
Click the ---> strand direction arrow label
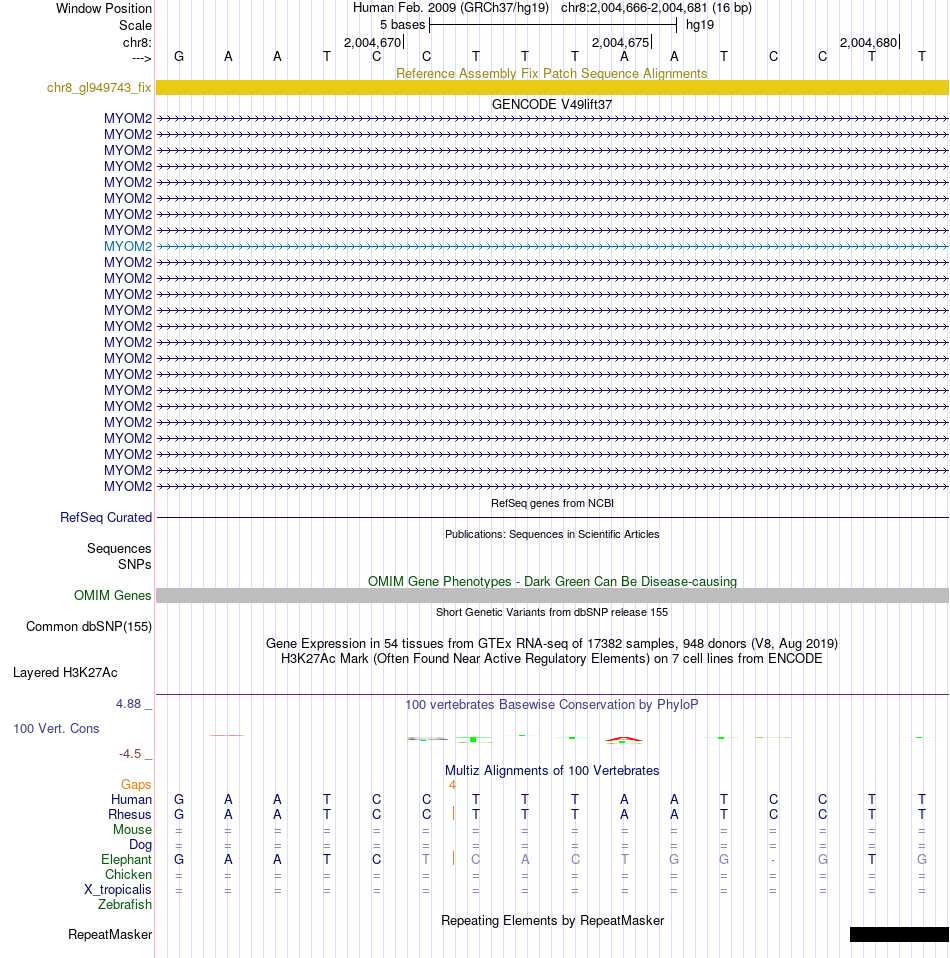click(141, 58)
